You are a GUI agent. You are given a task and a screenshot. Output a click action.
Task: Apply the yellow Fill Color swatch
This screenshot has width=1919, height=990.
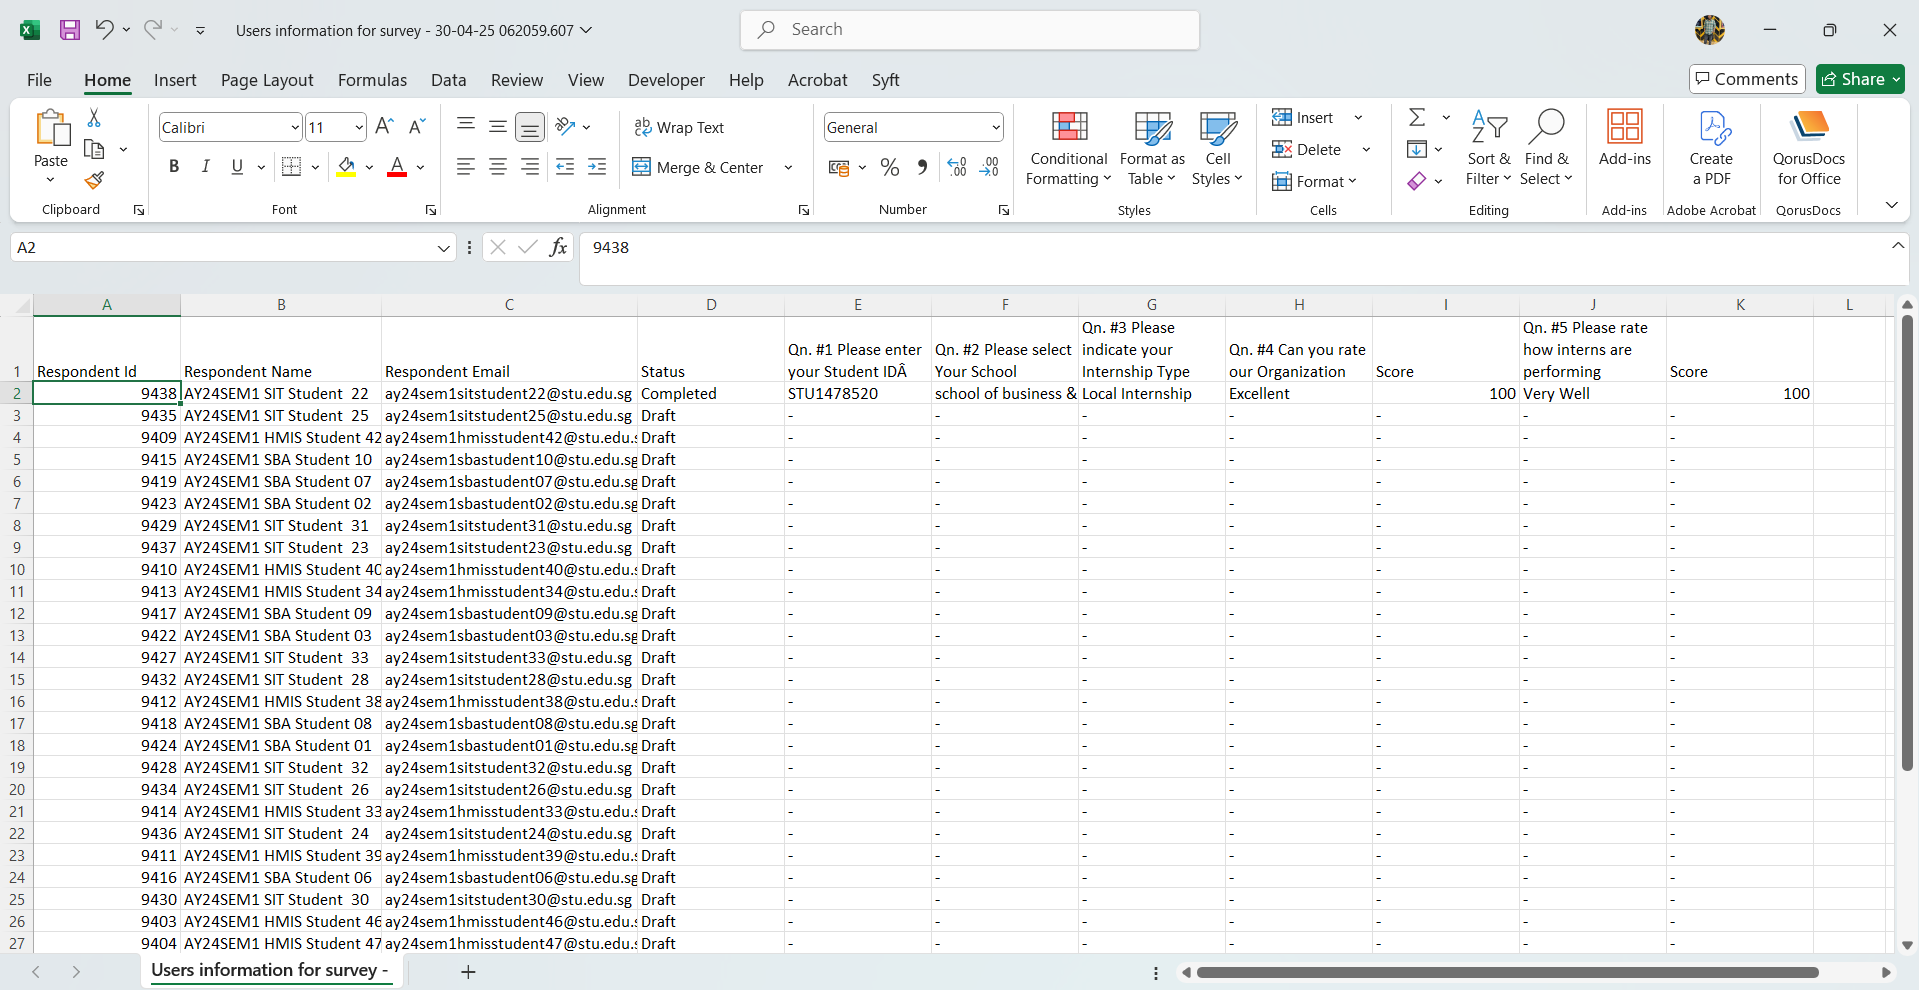coord(346,167)
